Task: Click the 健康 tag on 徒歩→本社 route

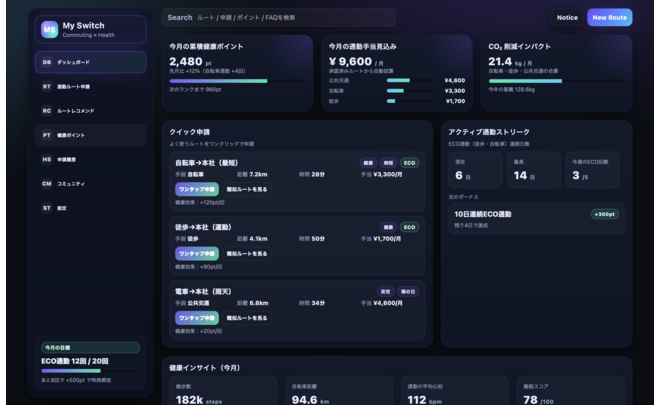Action: pos(388,227)
